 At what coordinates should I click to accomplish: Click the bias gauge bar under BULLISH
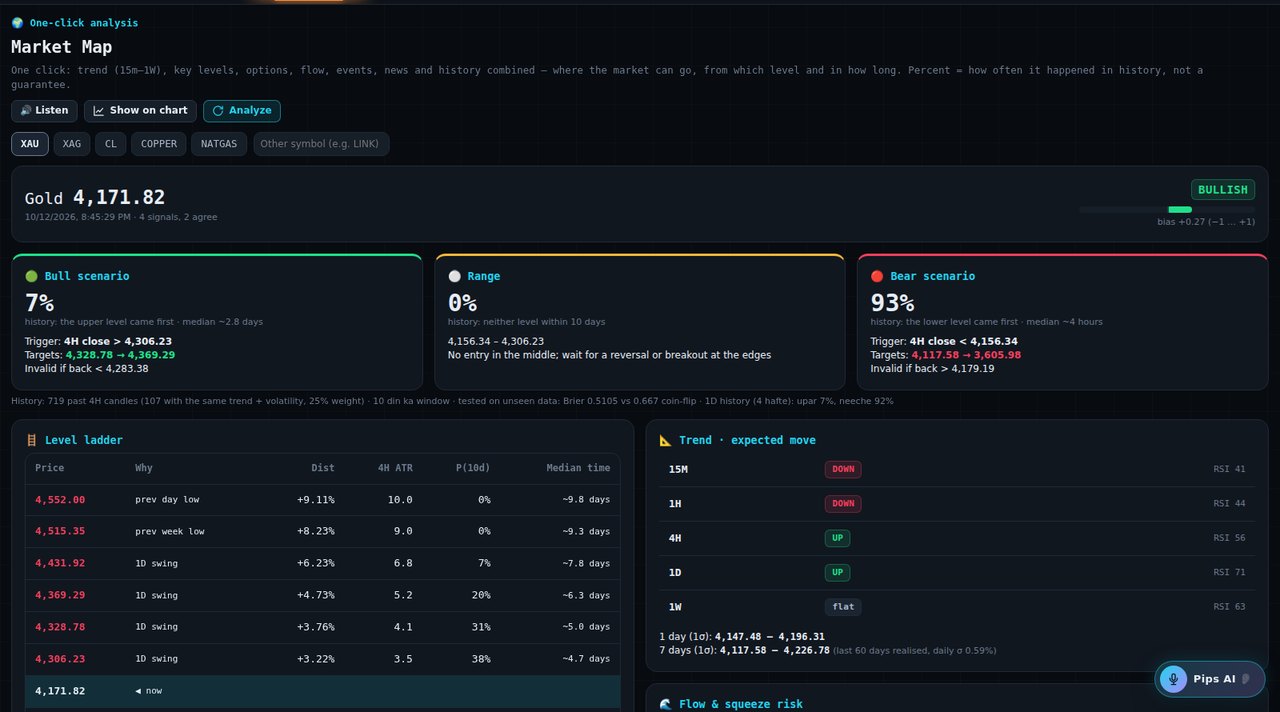[1167, 209]
